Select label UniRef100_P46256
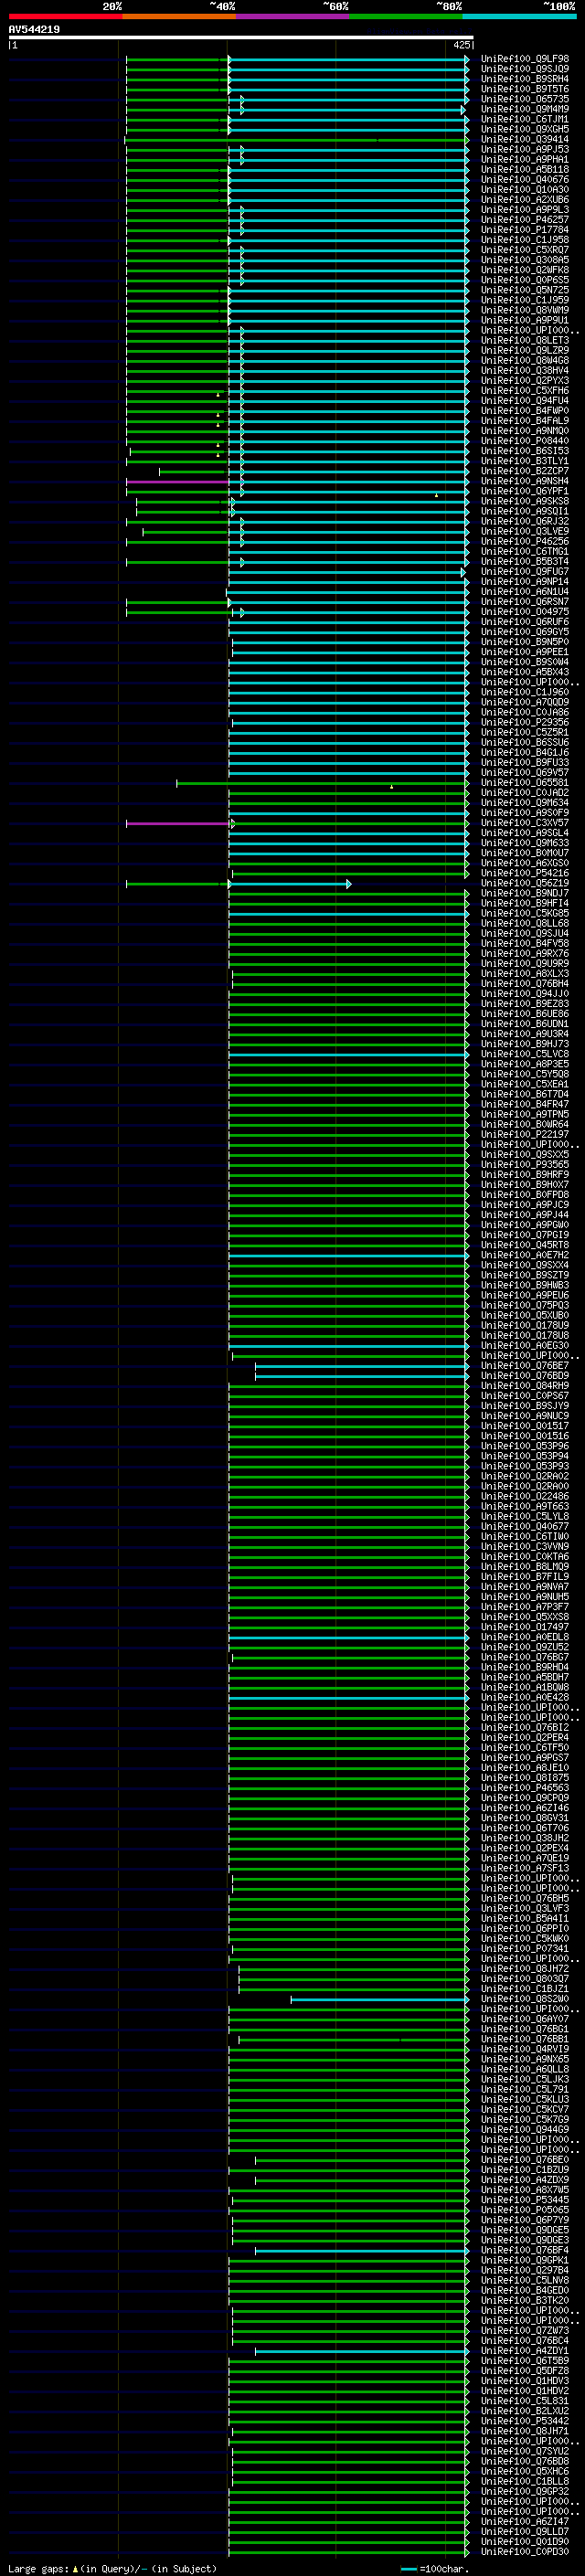The width and height of the screenshot is (585, 2576). pos(525,541)
